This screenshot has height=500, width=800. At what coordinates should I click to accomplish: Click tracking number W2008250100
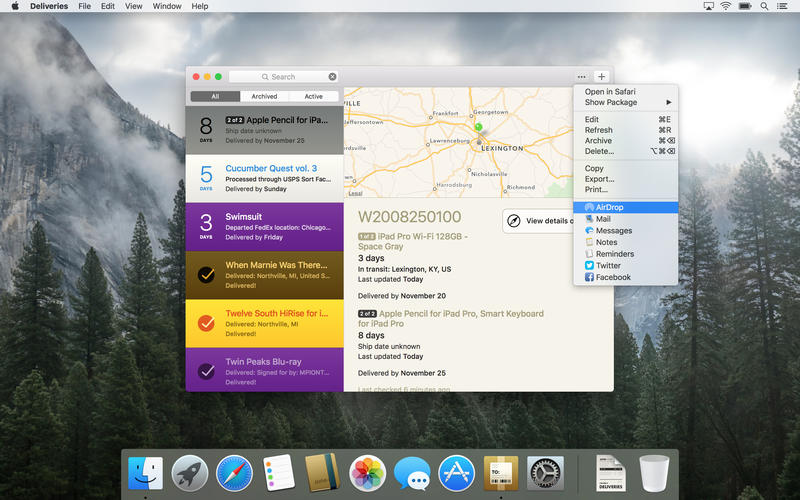[409, 217]
